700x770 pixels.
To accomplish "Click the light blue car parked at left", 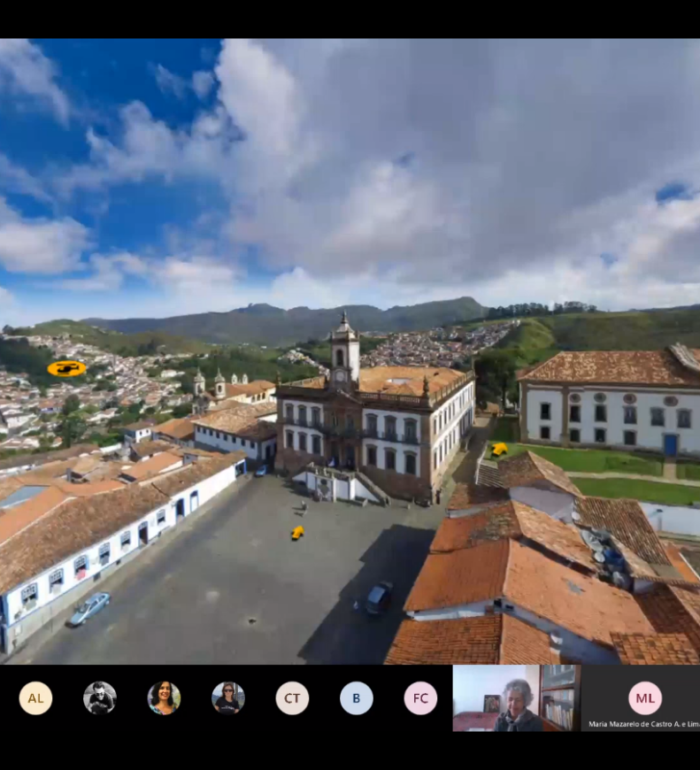I will pos(89,608).
